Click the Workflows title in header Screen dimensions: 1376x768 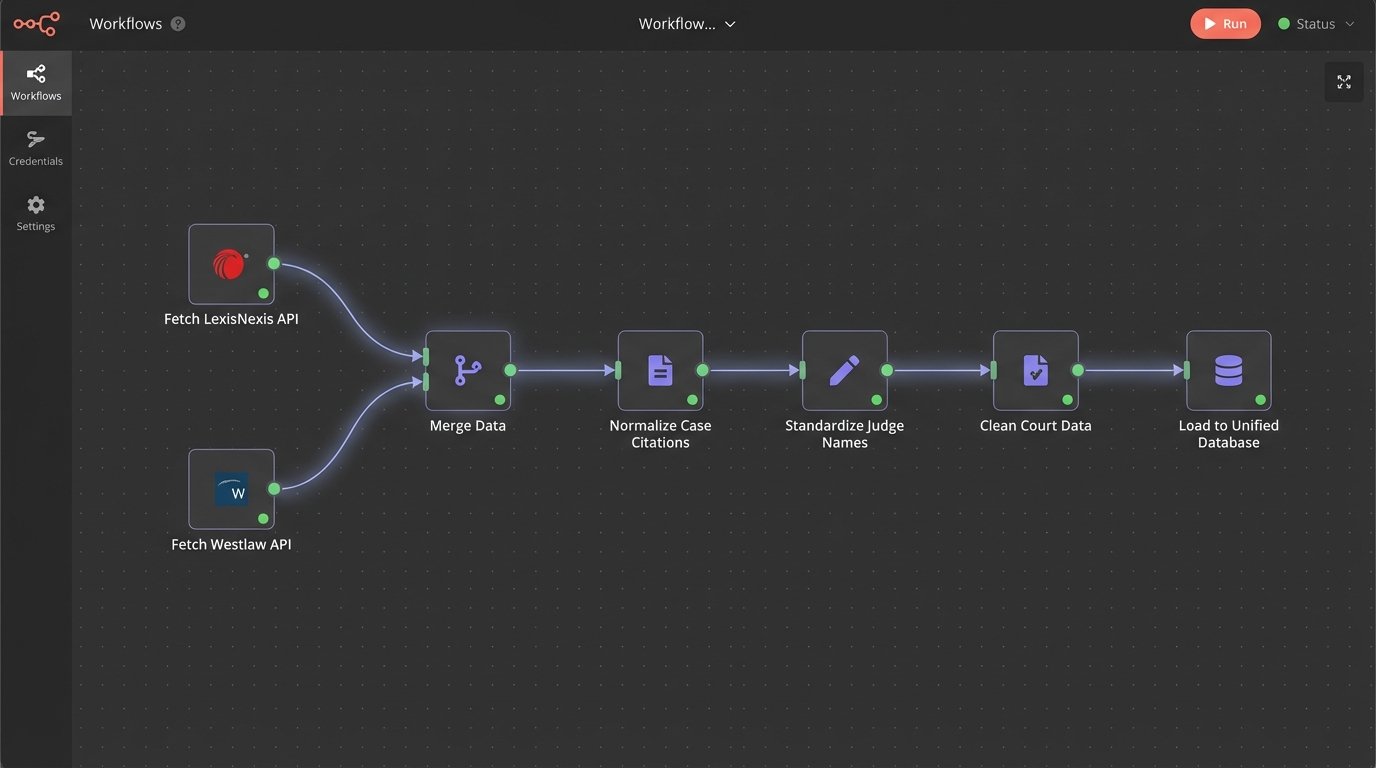click(x=125, y=24)
